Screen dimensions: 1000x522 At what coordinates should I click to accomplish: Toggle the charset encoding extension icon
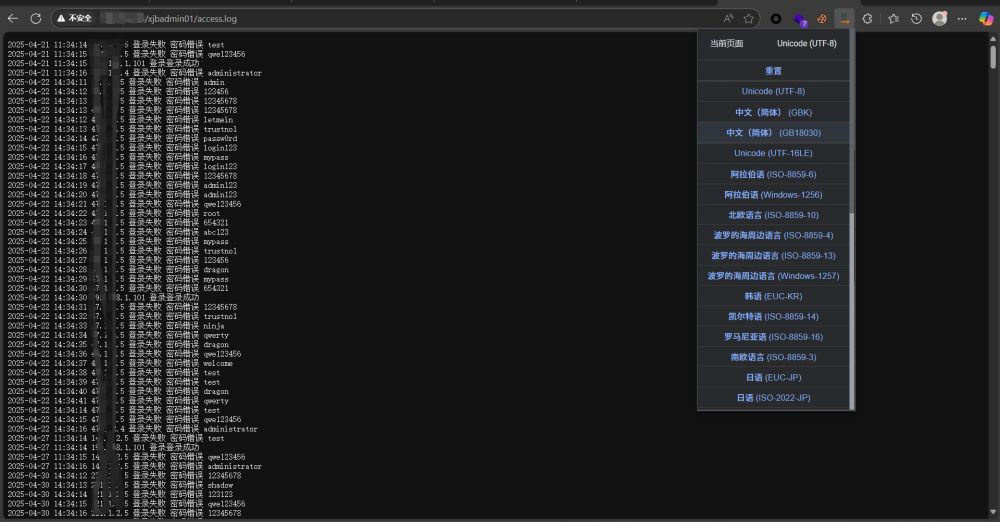click(x=845, y=18)
